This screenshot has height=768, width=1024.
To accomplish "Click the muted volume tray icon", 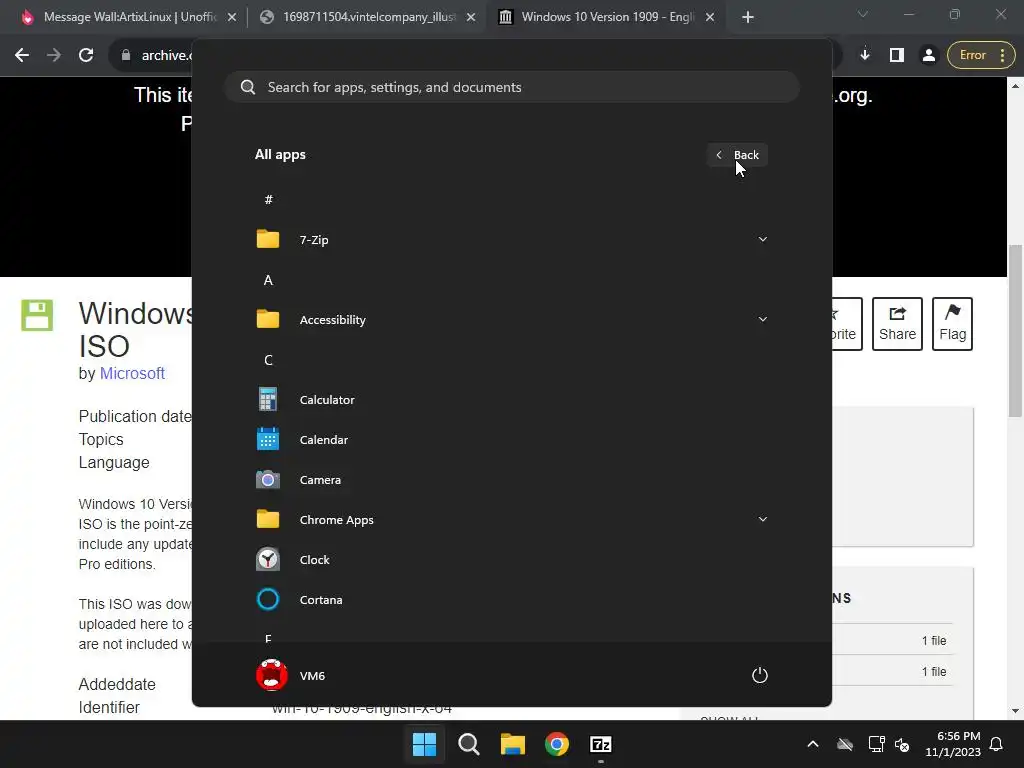I will click(903, 744).
